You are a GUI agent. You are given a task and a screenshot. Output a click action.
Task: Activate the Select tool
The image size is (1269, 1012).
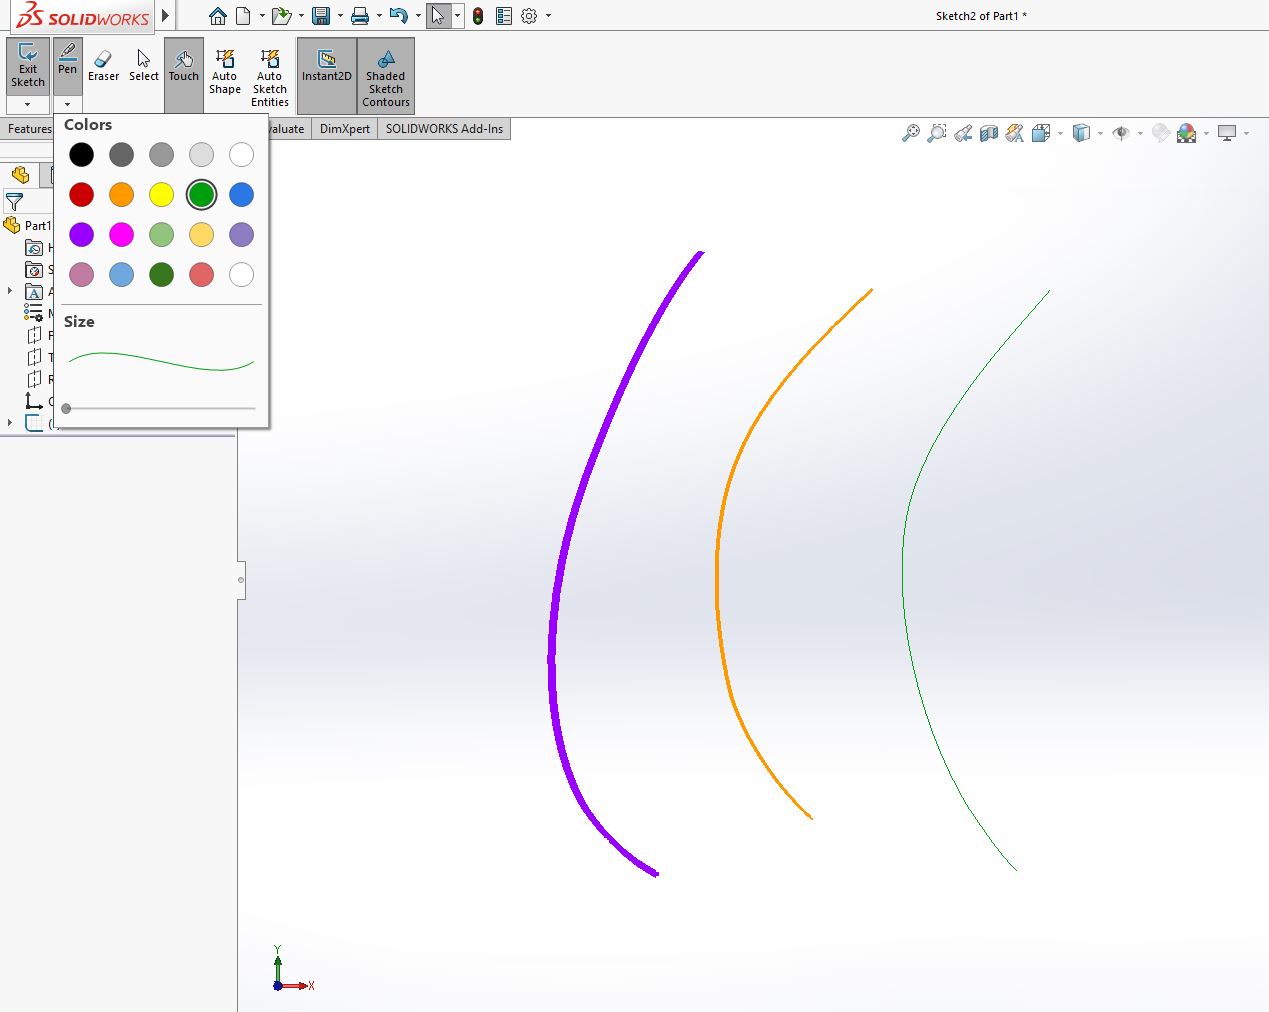144,66
